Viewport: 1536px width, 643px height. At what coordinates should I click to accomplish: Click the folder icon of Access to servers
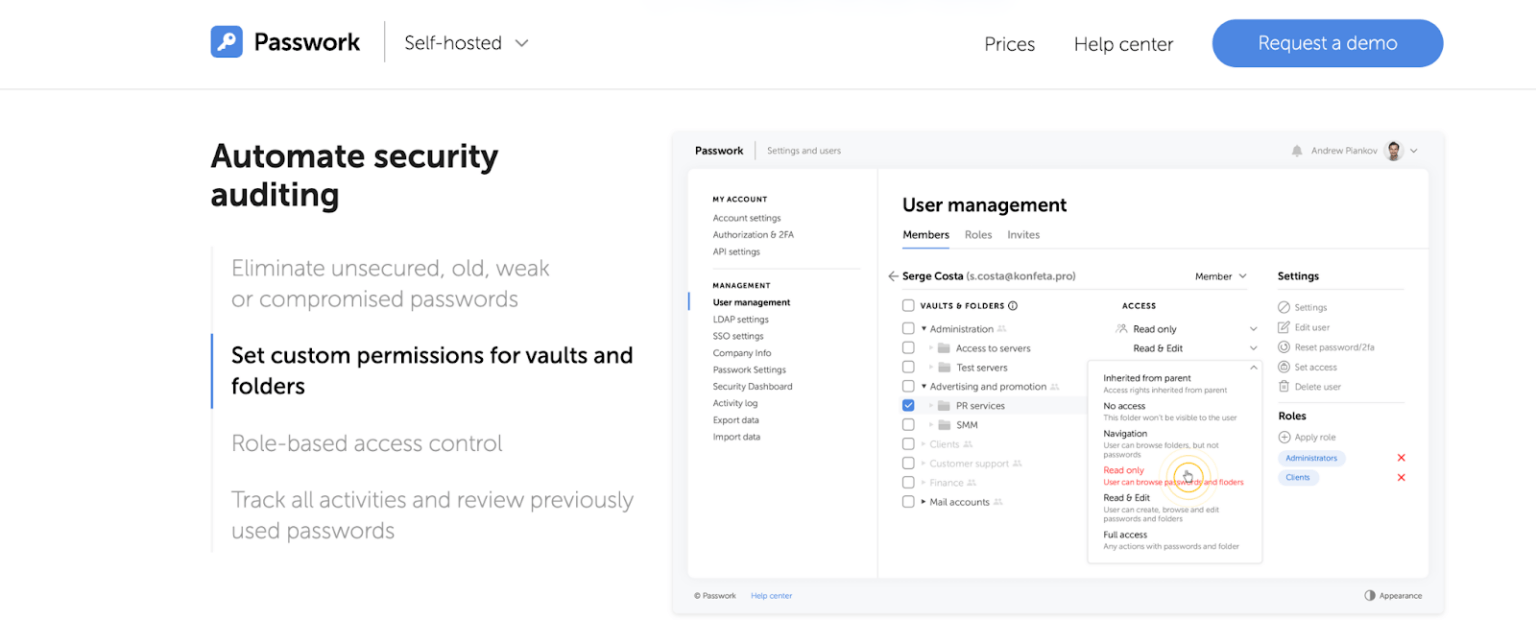coord(943,348)
